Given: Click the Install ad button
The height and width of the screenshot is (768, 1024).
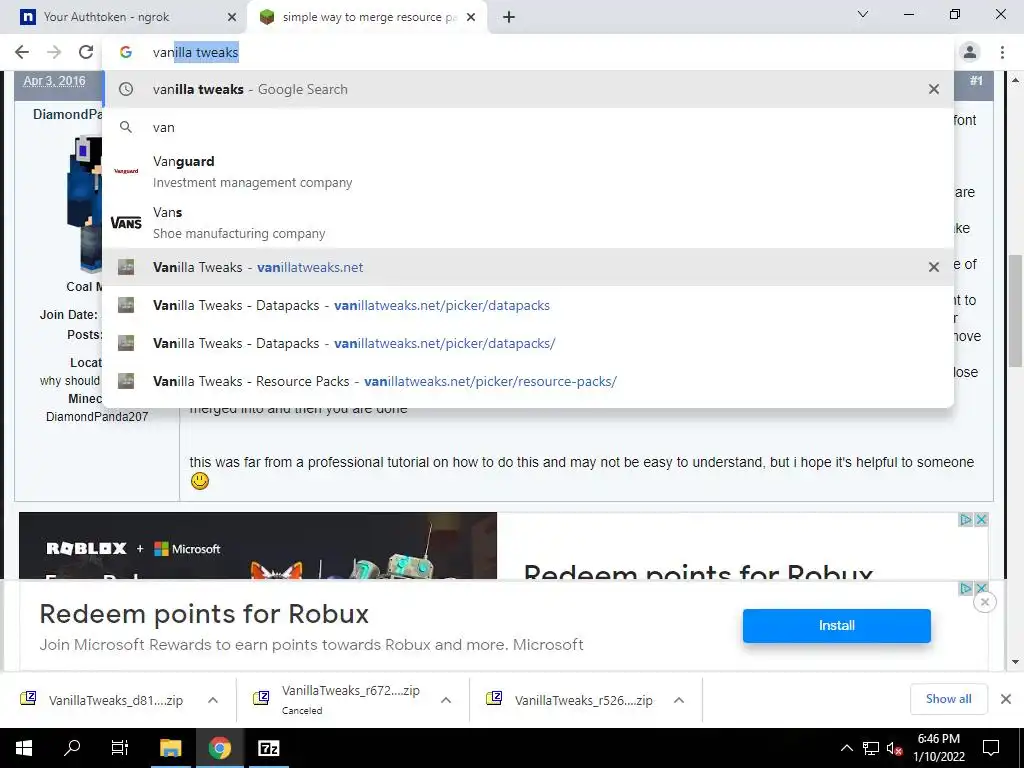Looking at the screenshot, I should pyautogui.click(x=837, y=626).
